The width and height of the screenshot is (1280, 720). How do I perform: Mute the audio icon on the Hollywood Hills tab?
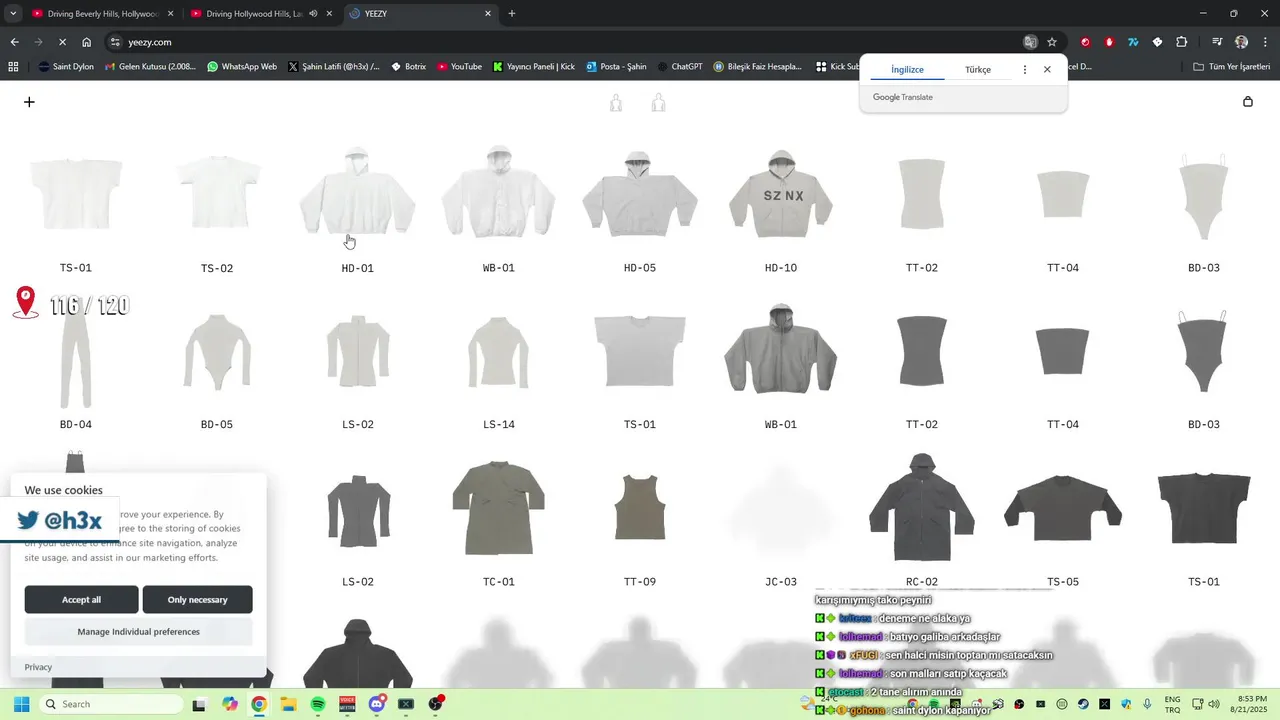pyautogui.click(x=313, y=14)
